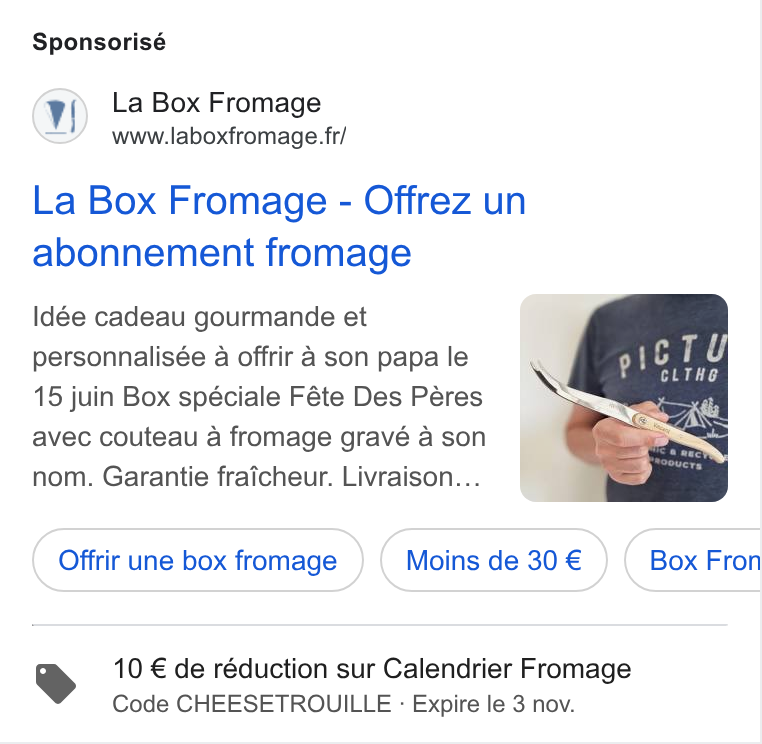Open the 'La Box Fromage - Offrez un' headline
This screenshot has height=744, width=762.
[x=279, y=200]
